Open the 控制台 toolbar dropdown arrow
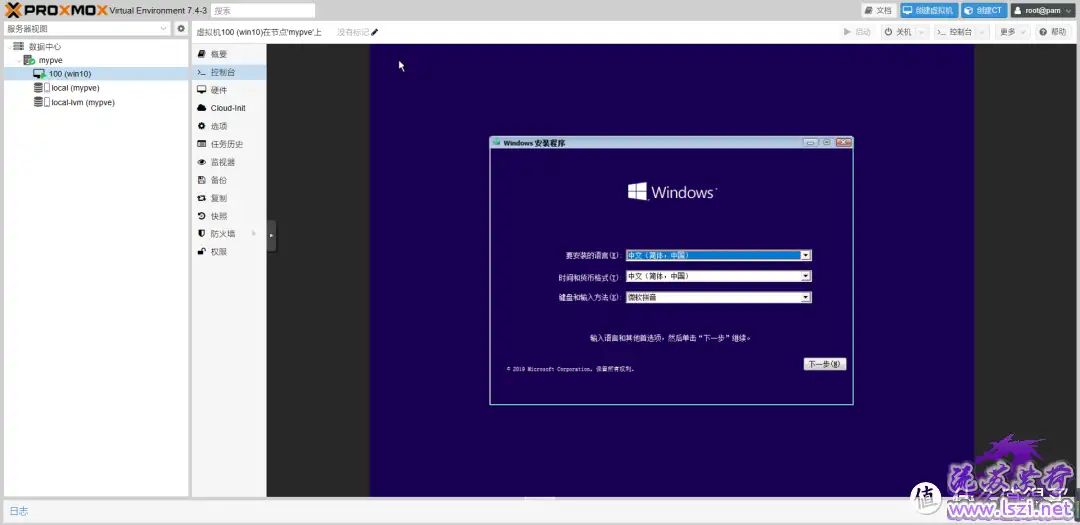1080x525 pixels. pyautogui.click(x=982, y=32)
